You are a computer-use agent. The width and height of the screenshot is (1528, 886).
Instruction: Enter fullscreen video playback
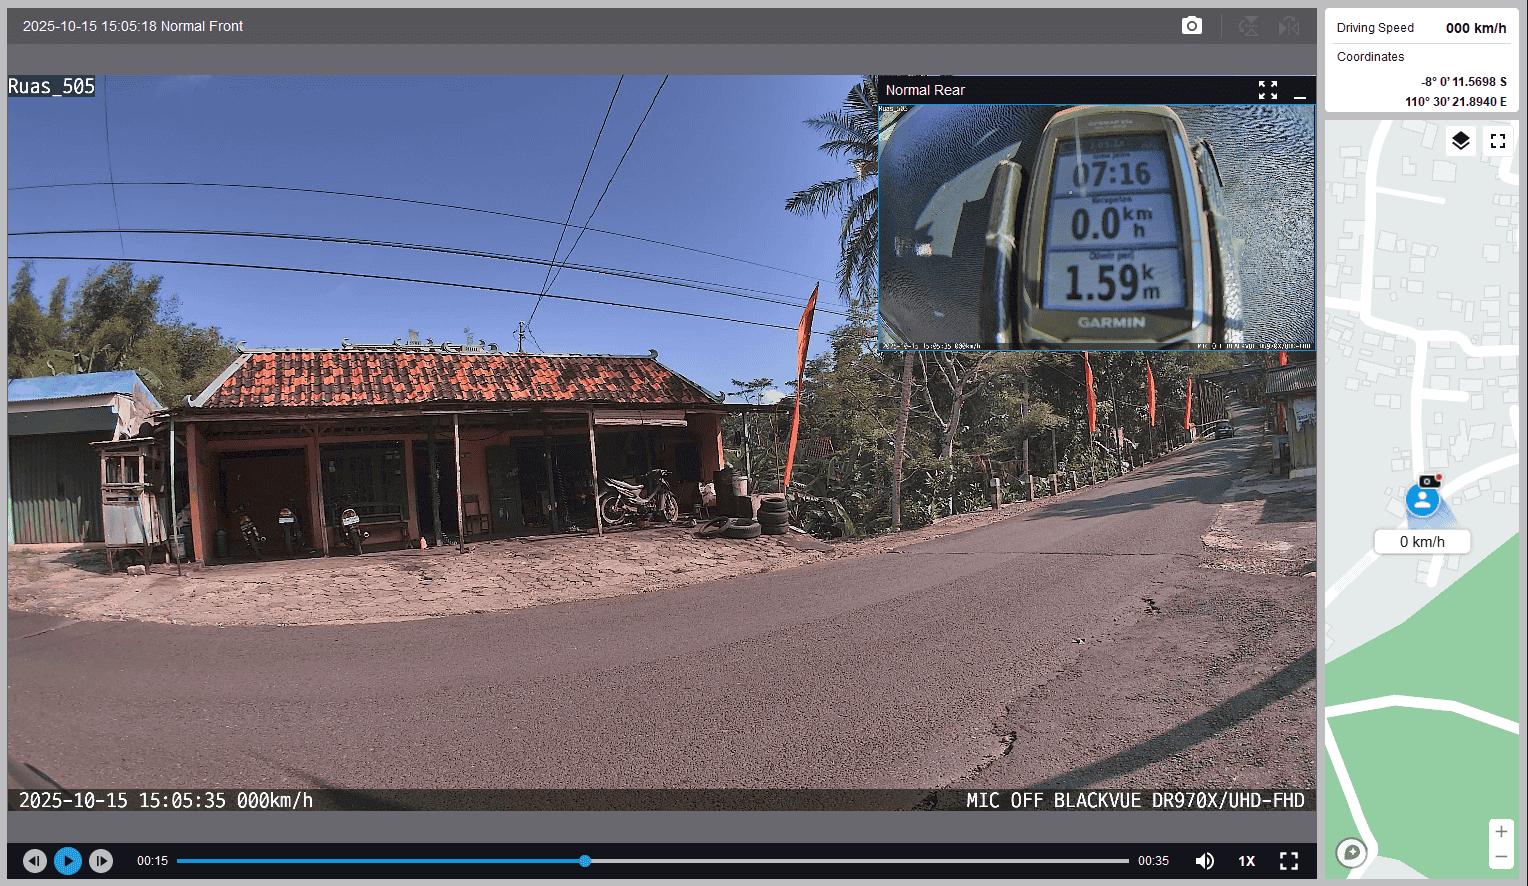click(x=1289, y=861)
